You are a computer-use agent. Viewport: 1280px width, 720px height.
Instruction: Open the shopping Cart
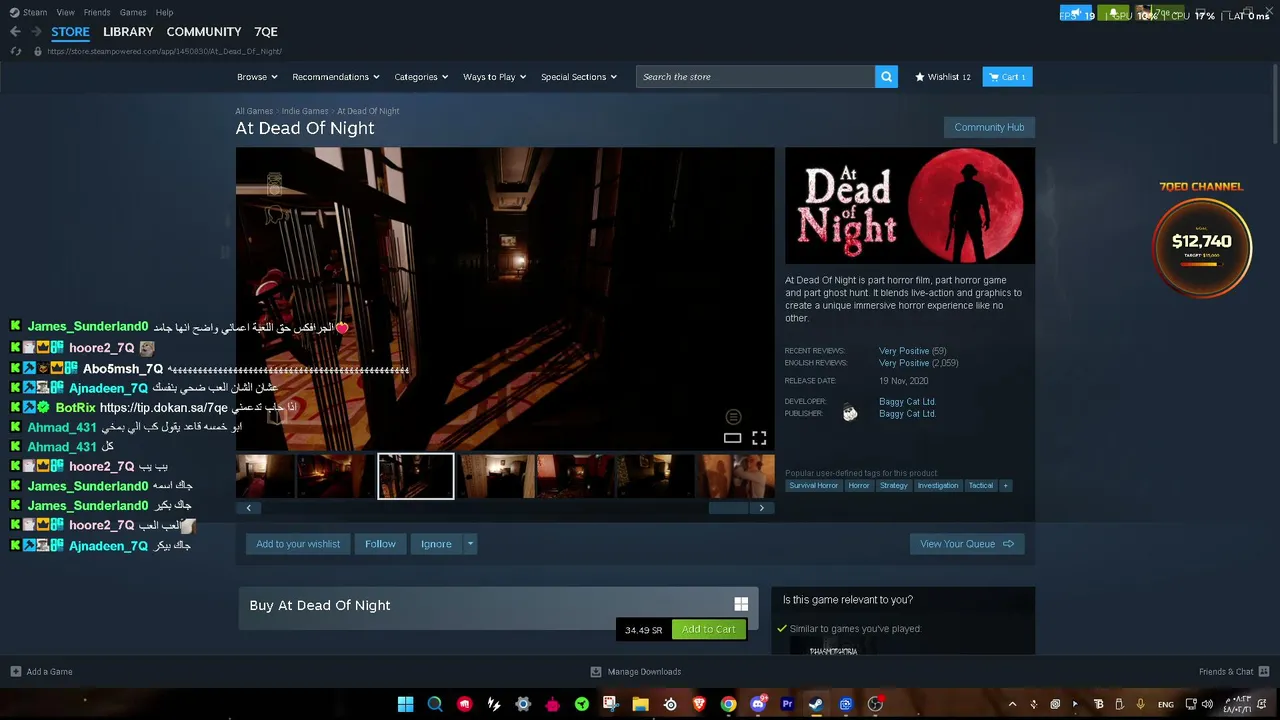pyautogui.click(x=1008, y=77)
